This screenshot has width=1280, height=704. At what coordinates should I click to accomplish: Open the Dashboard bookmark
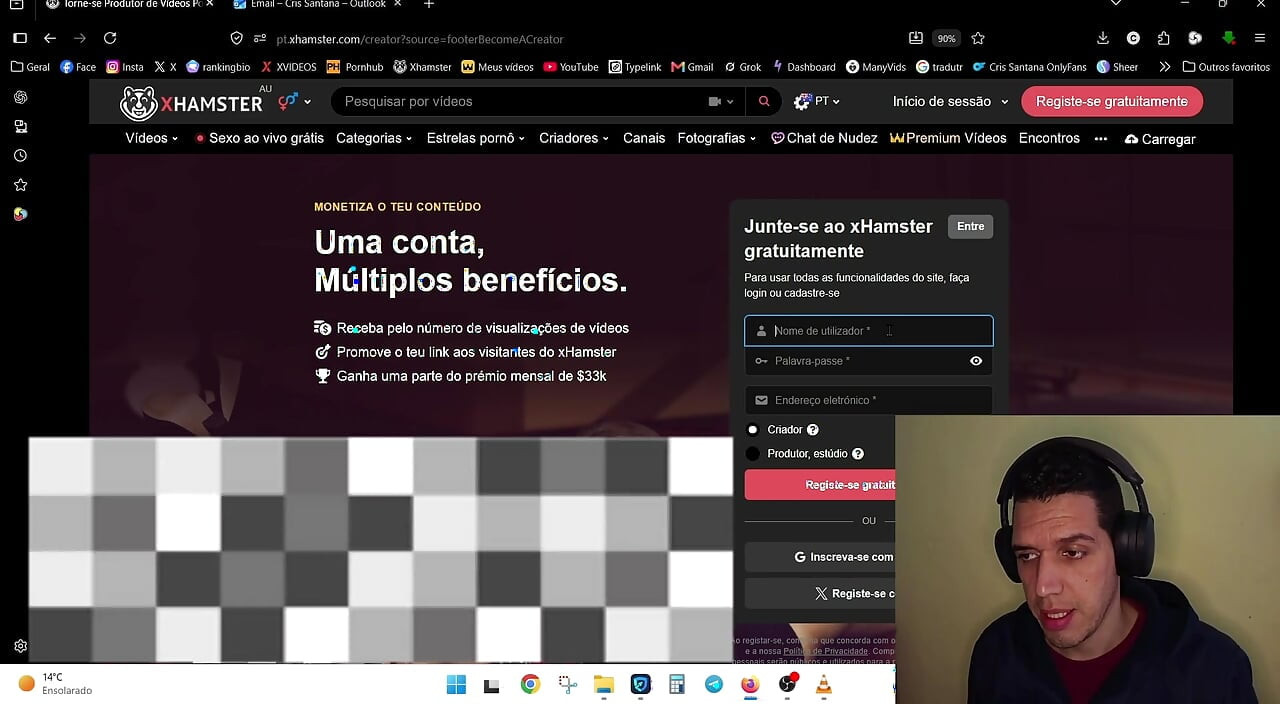(803, 67)
